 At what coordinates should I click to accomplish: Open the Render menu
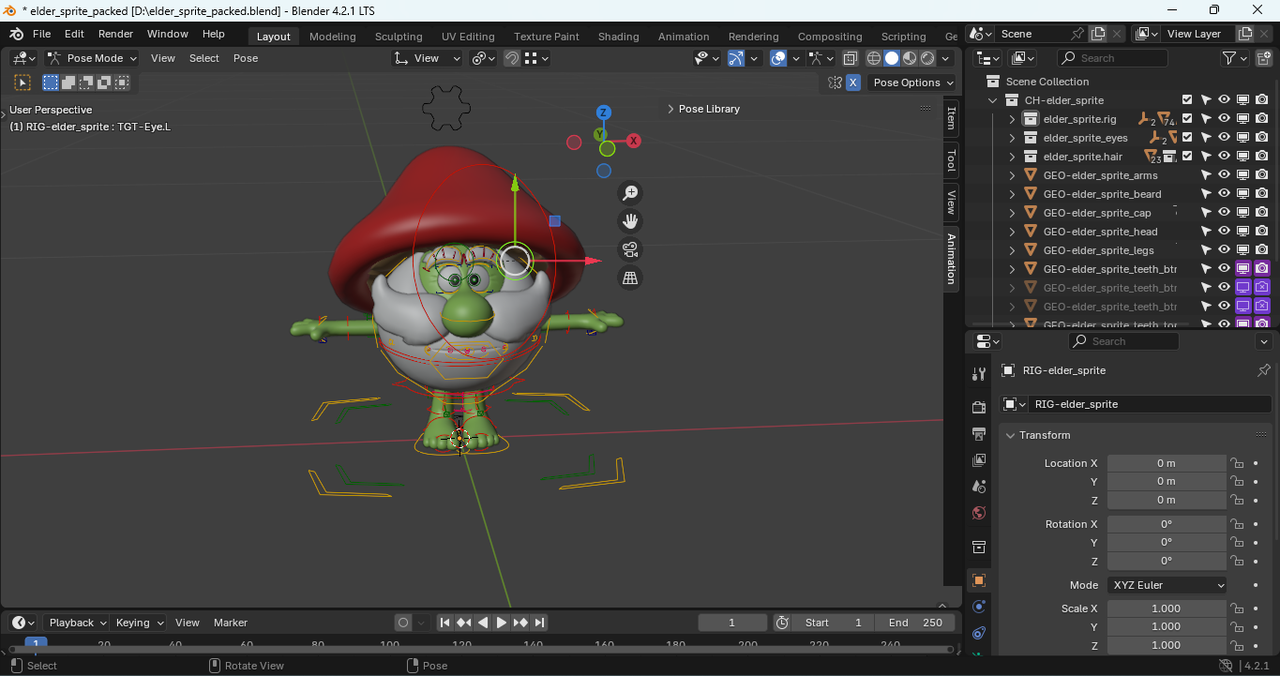coord(116,34)
